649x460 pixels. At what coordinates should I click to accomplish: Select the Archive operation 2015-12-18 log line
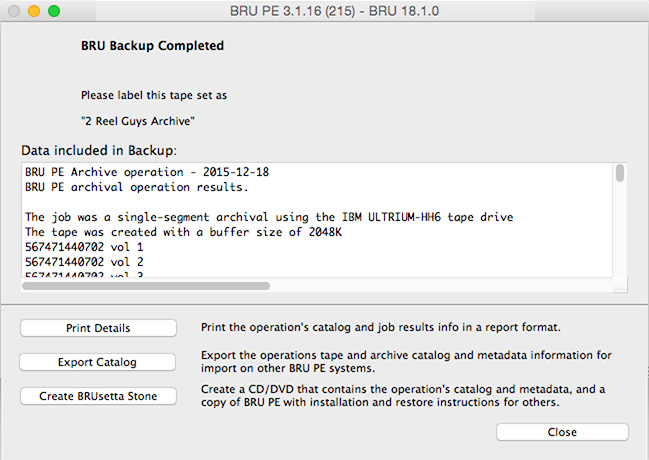coord(147,172)
